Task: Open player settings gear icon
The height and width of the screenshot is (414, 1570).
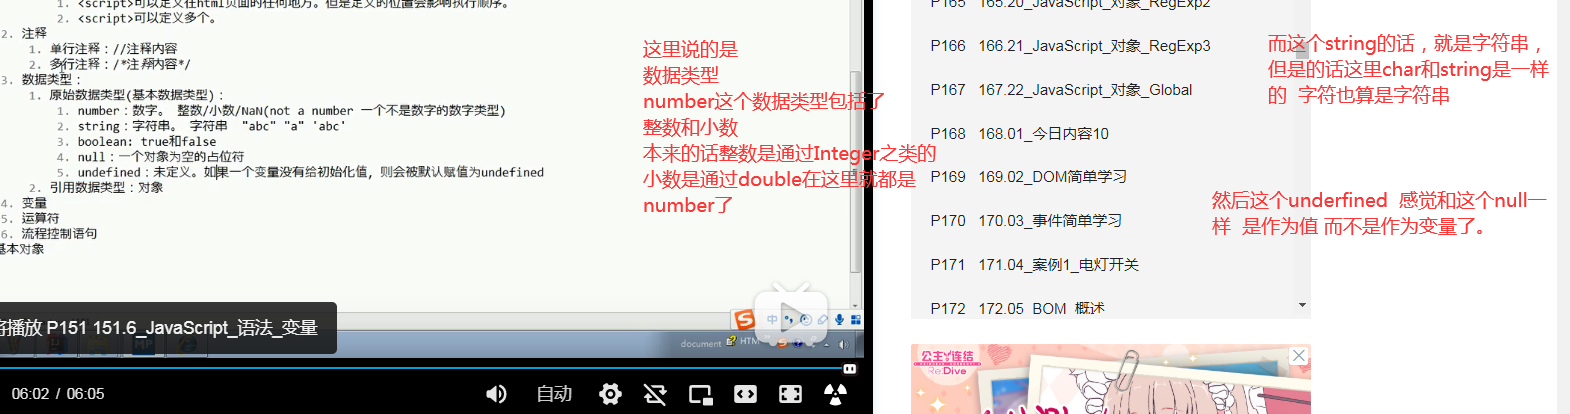Action: 610,394
